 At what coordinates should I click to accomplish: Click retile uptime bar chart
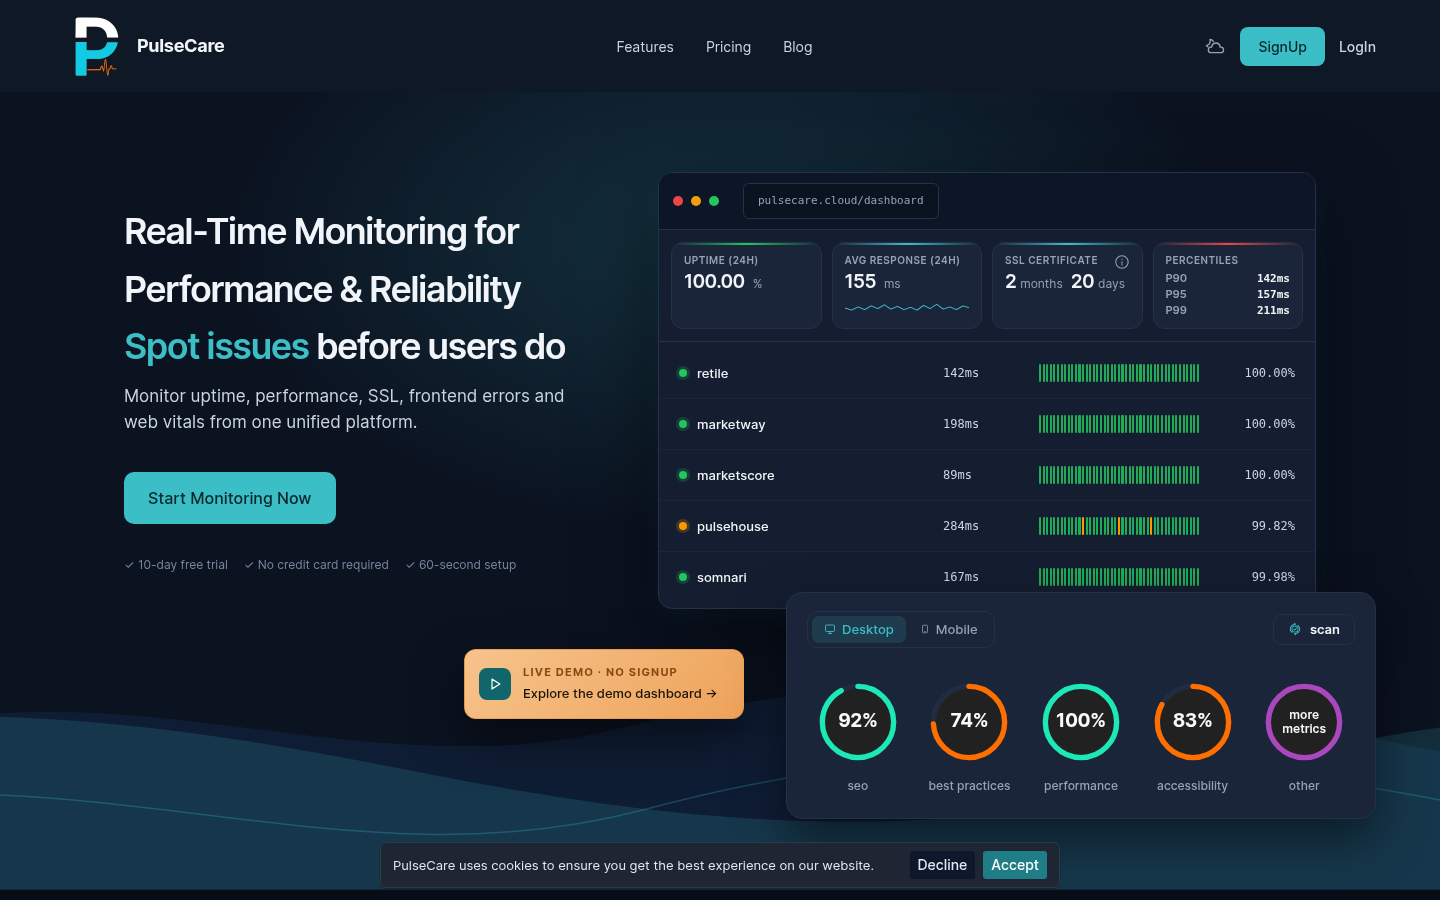1119,373
